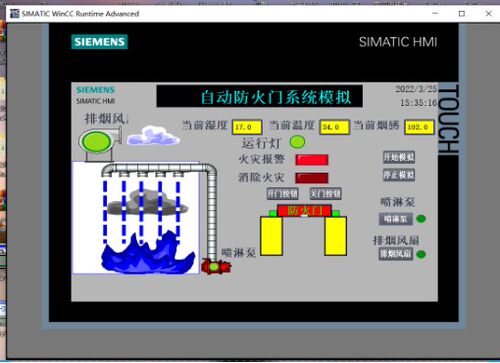Click the 开始模拟 start simulation button

pyautogui.click(x=399, y=157)
